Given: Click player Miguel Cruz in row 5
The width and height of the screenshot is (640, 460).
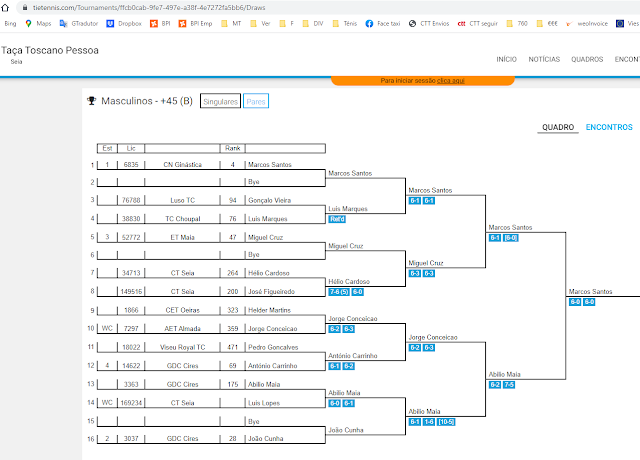Looking at the screenshot, I should click(265, 237).
